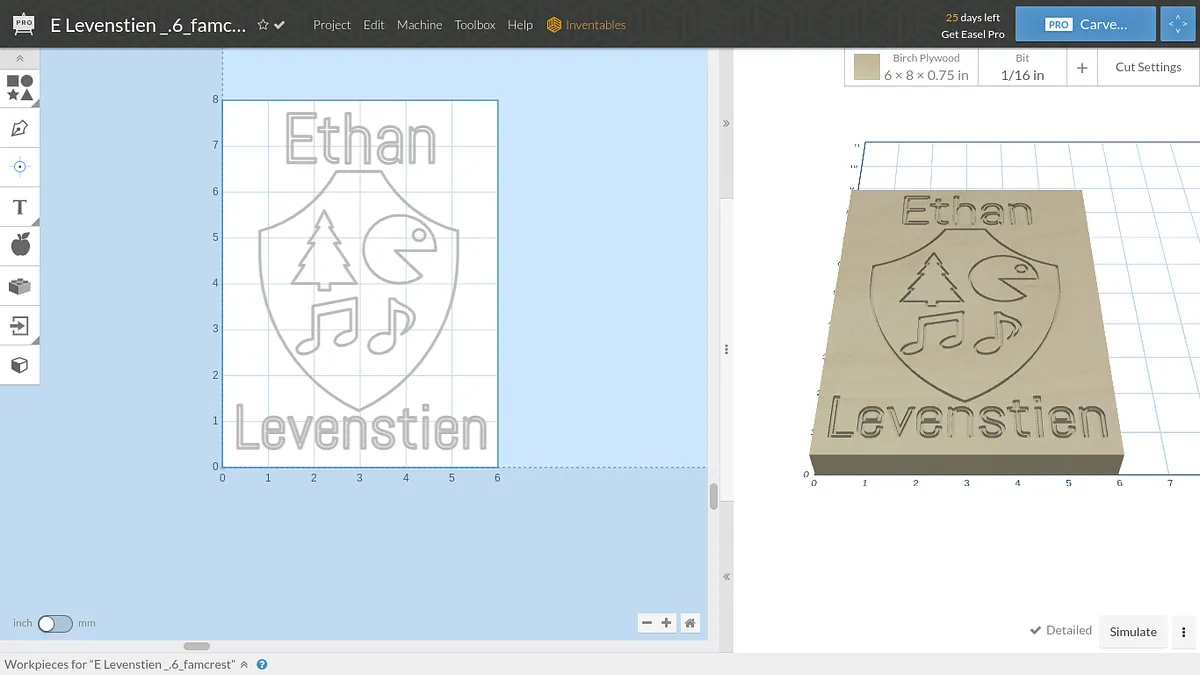1200x675 pixels.
Task: Open the apple icon library
Action: point(19,245)
